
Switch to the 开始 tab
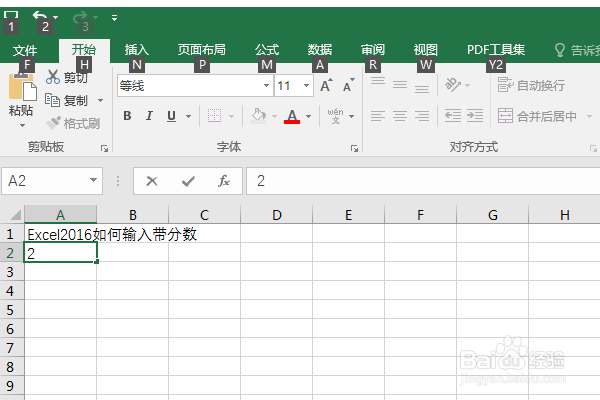pyautogui.click(x=84, y=49)
